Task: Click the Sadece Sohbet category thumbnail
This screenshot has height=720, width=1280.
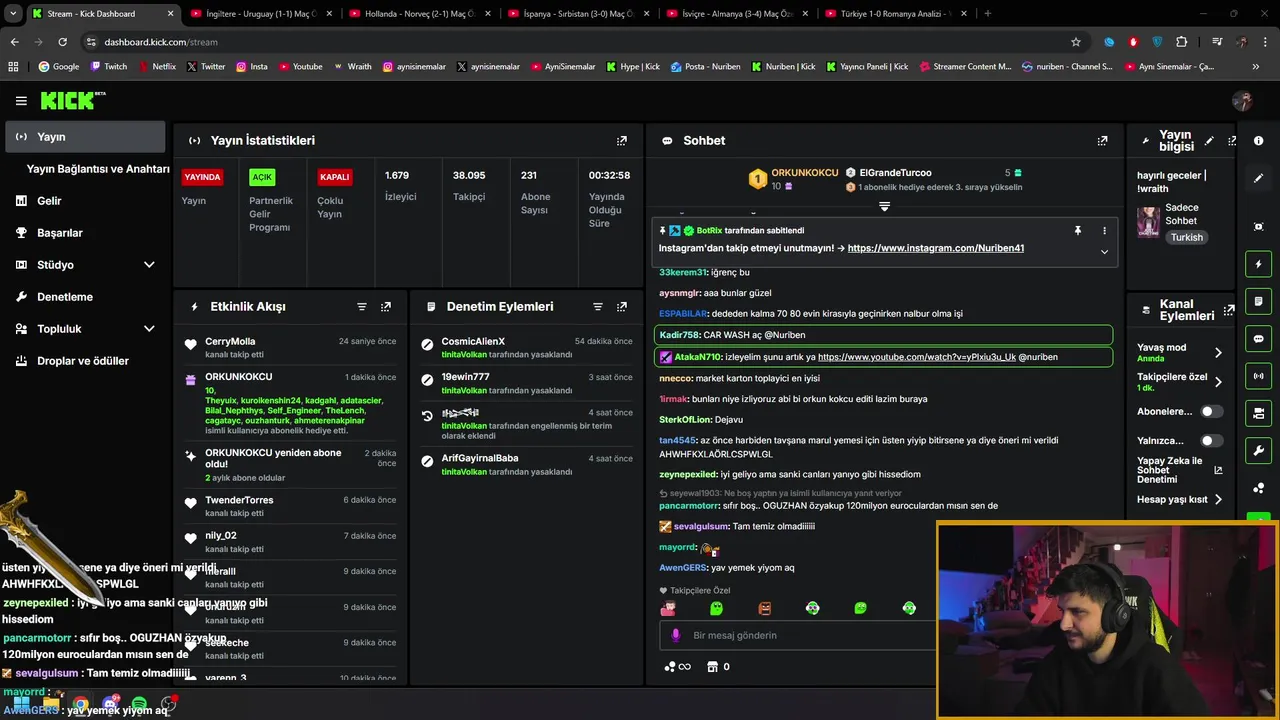Action: tap(1148, 221)
